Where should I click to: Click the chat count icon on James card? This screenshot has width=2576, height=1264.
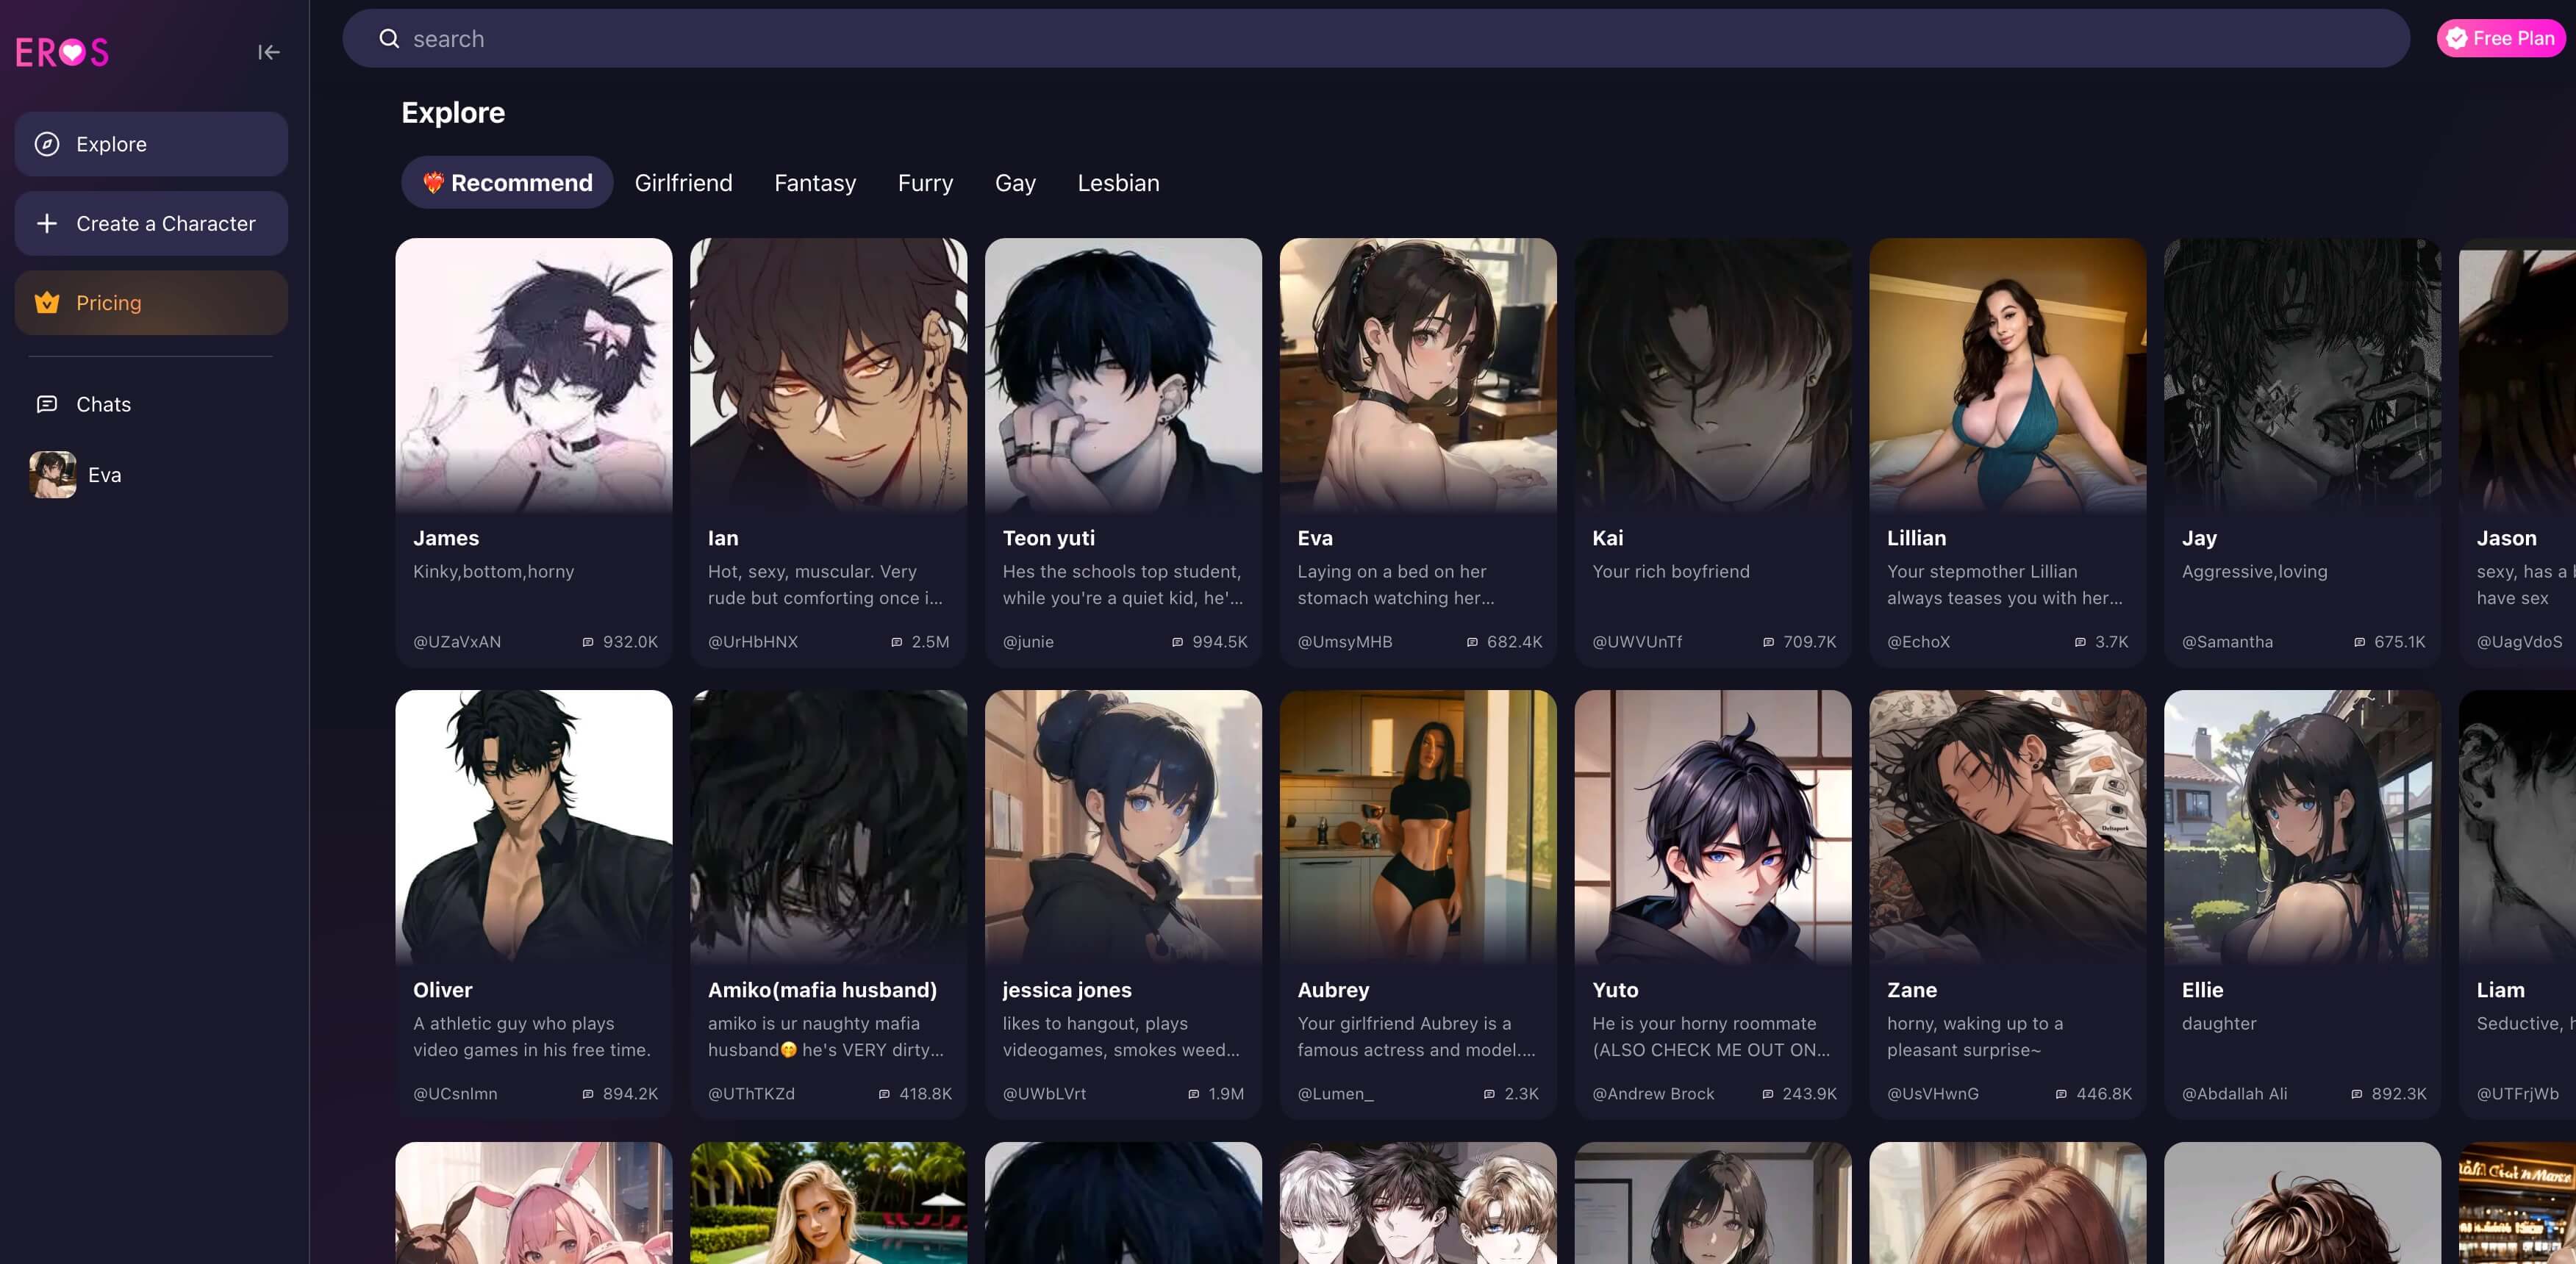[x=588, y=642]
